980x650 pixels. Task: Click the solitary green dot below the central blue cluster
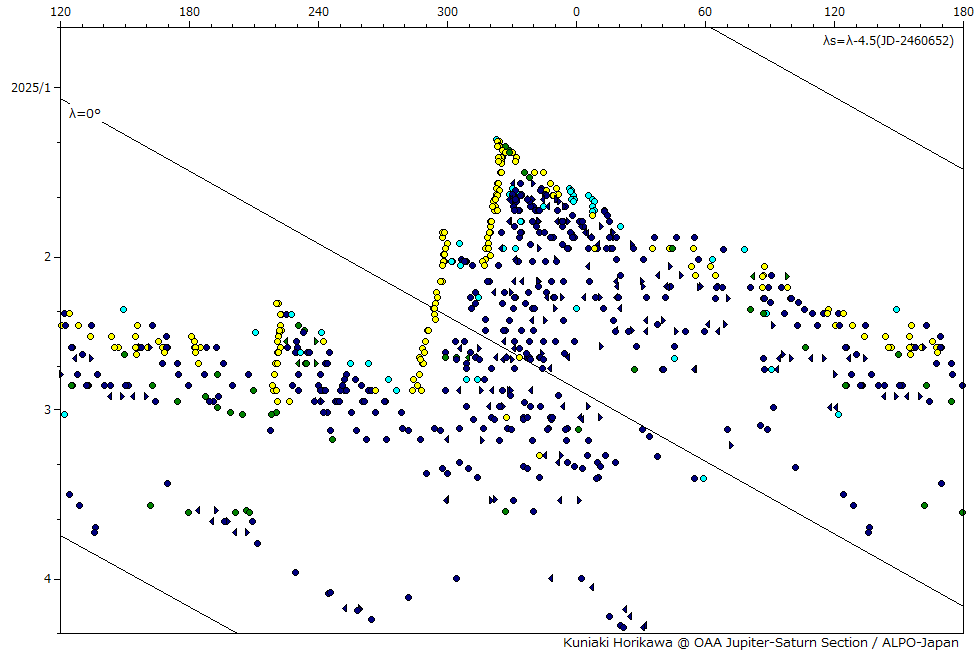point(505,511)
